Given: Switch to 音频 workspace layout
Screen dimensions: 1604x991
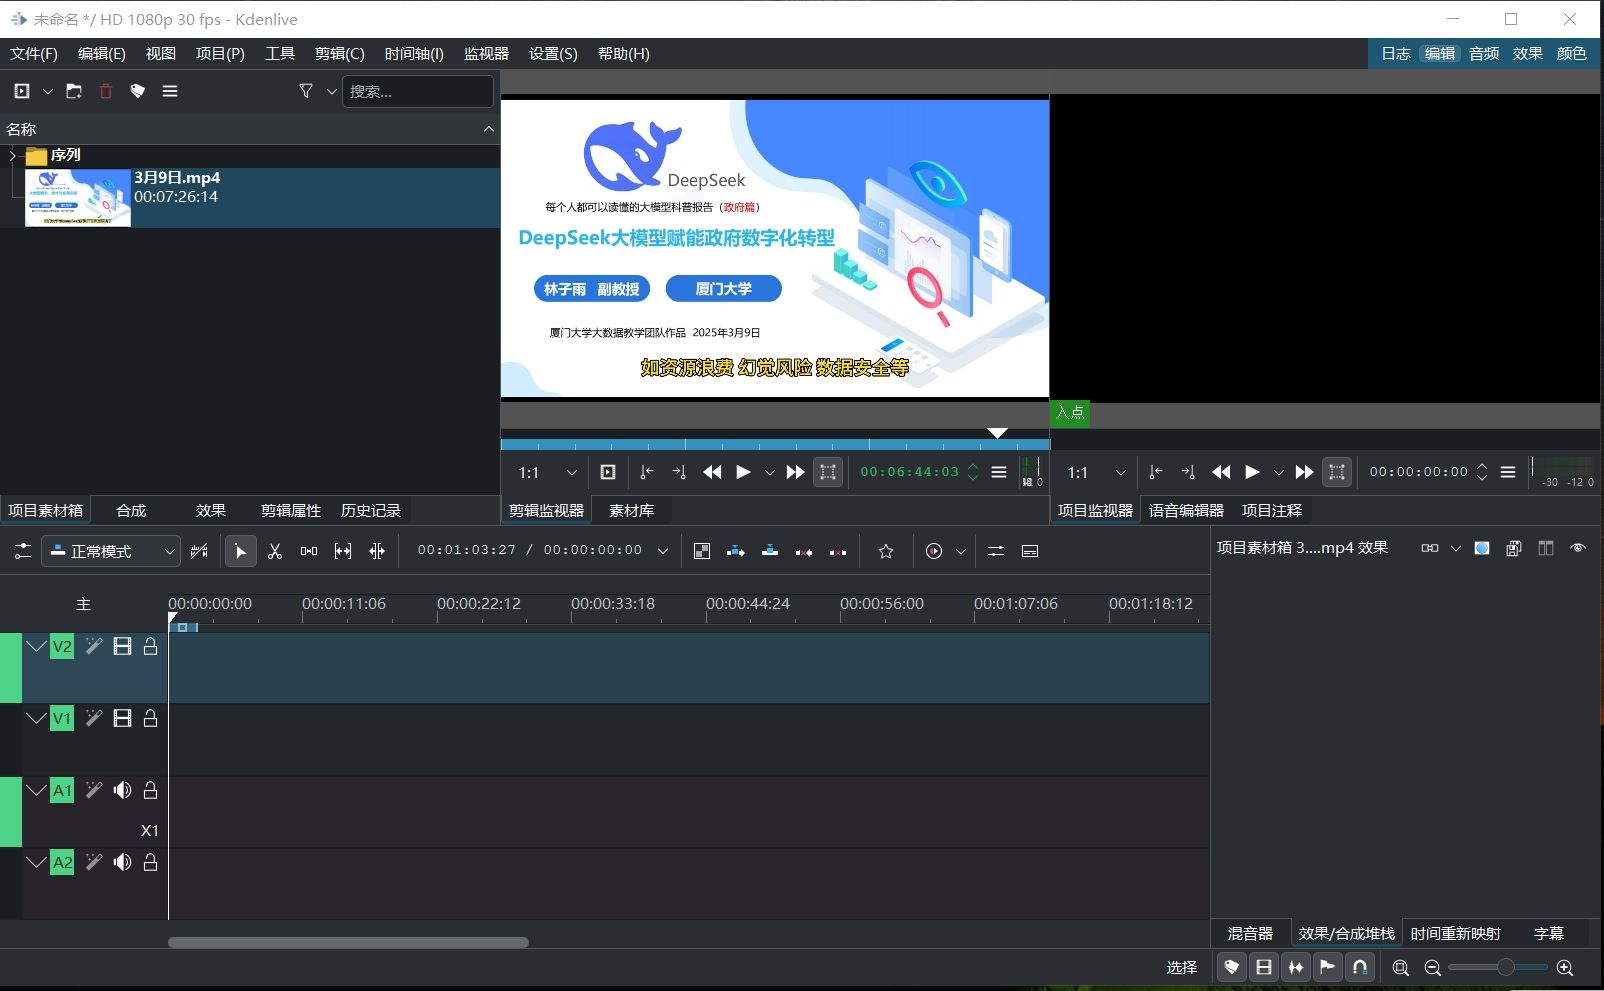Looking at the screenshot, I should [x=1484, y=53].
